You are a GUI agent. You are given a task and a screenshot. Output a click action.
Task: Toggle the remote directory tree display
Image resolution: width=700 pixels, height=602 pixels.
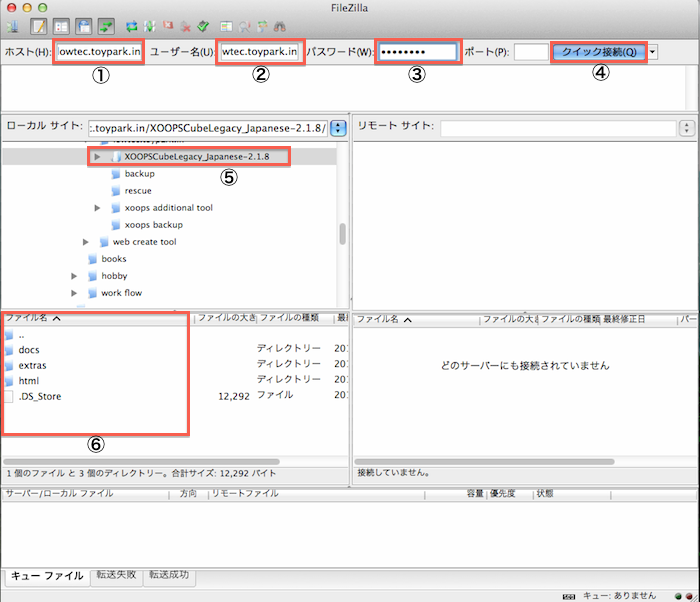83,27
